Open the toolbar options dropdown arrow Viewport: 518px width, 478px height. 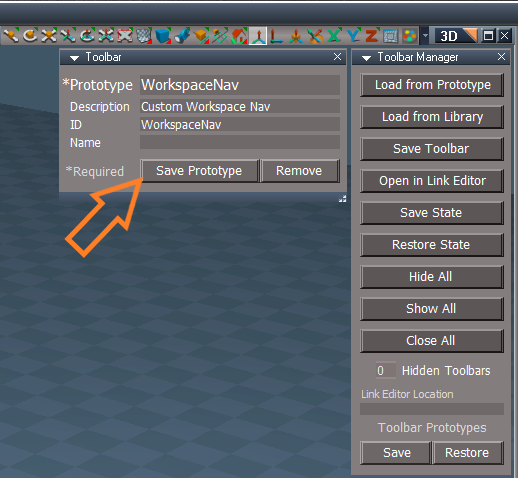click(x=425, y=35)
